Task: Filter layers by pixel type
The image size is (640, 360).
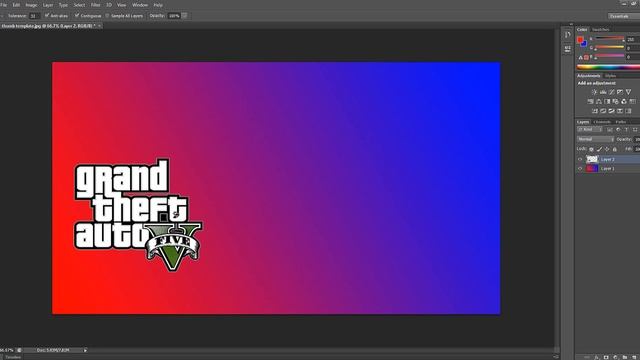Action: [x=610, y=130]
